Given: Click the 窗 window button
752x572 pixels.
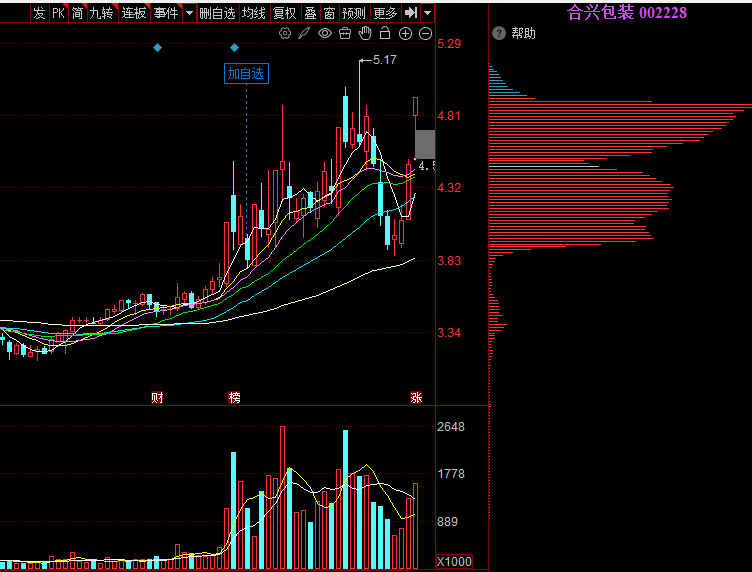Looking at the screenshot, I should 329,13.
